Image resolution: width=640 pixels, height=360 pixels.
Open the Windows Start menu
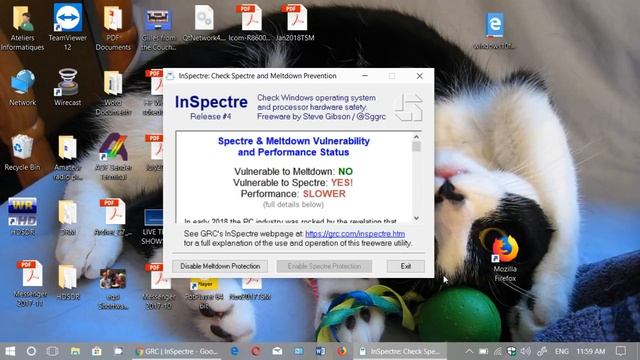[10, 351]
